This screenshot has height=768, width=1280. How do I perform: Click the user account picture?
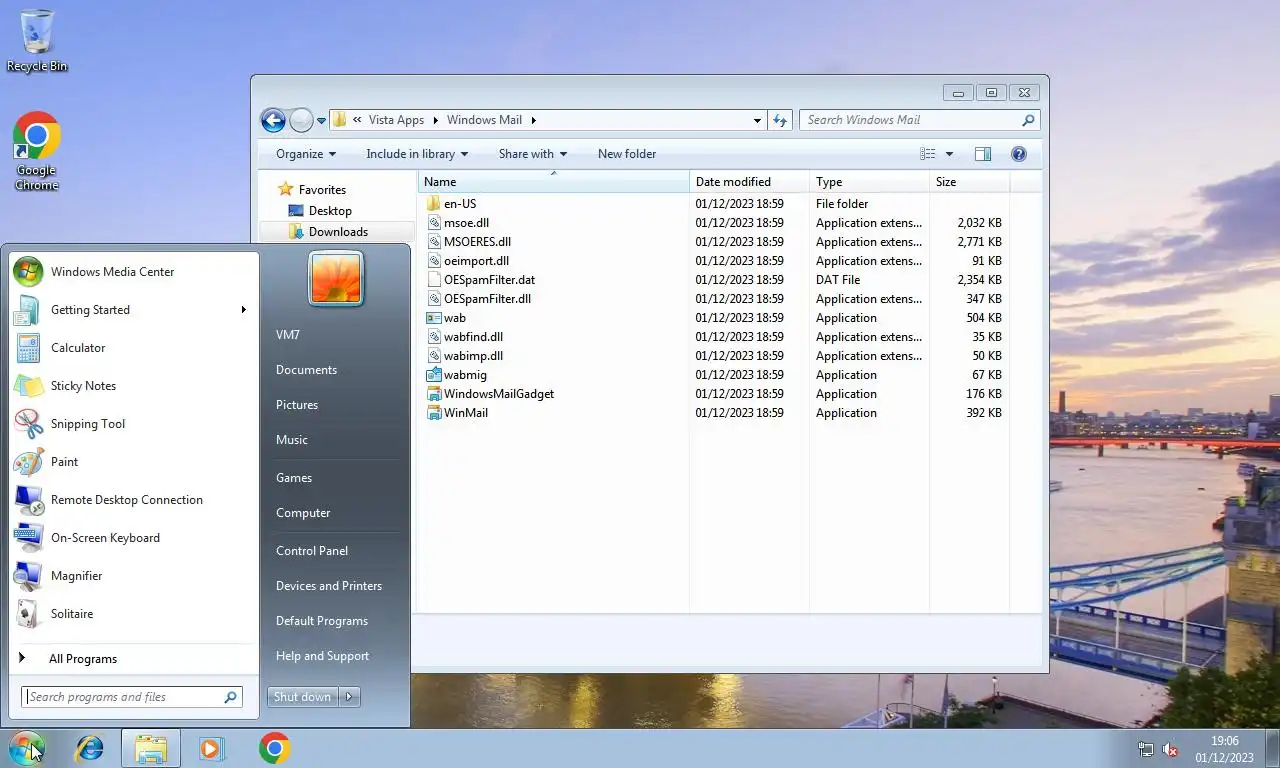point(336,277)
